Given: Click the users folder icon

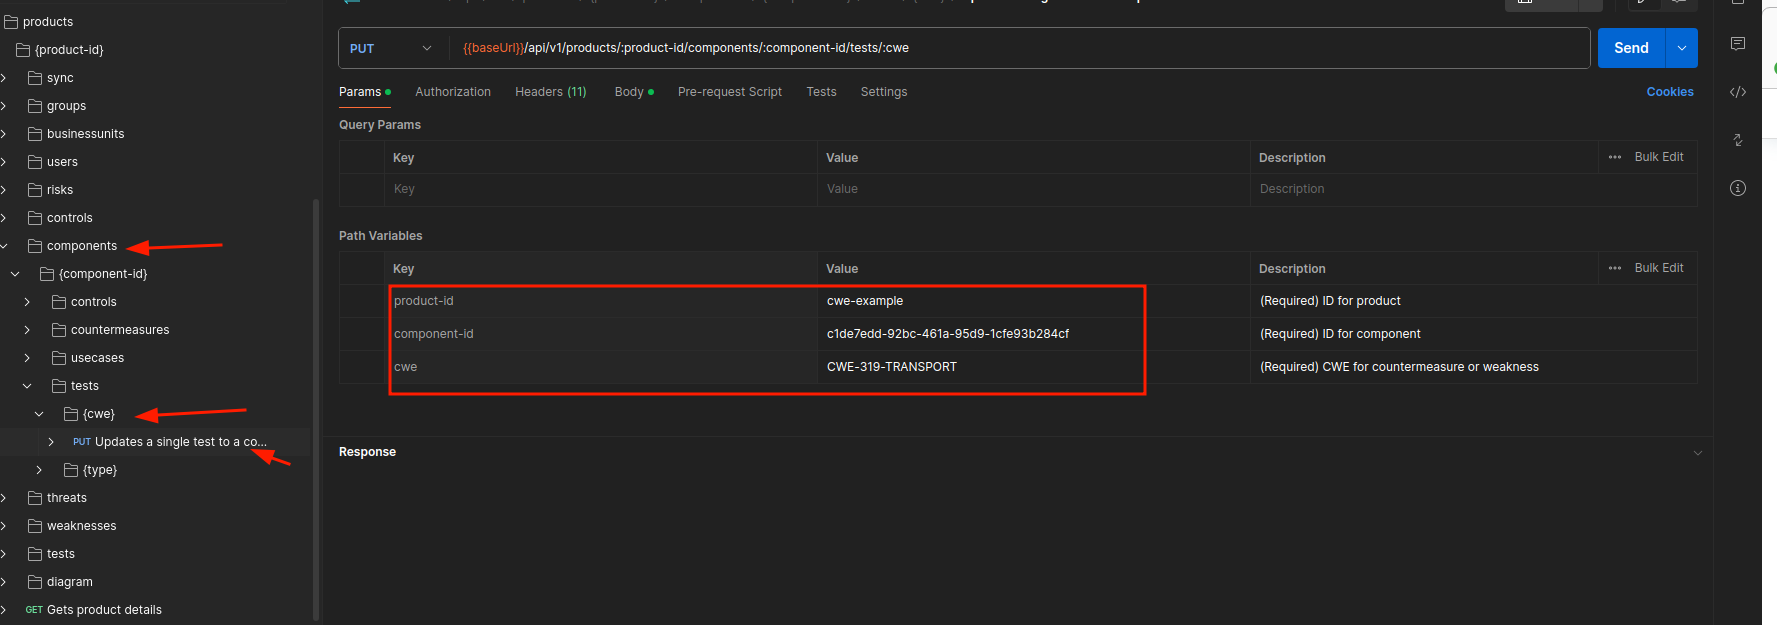Looking at the screenshot, I should click(35, 161).
